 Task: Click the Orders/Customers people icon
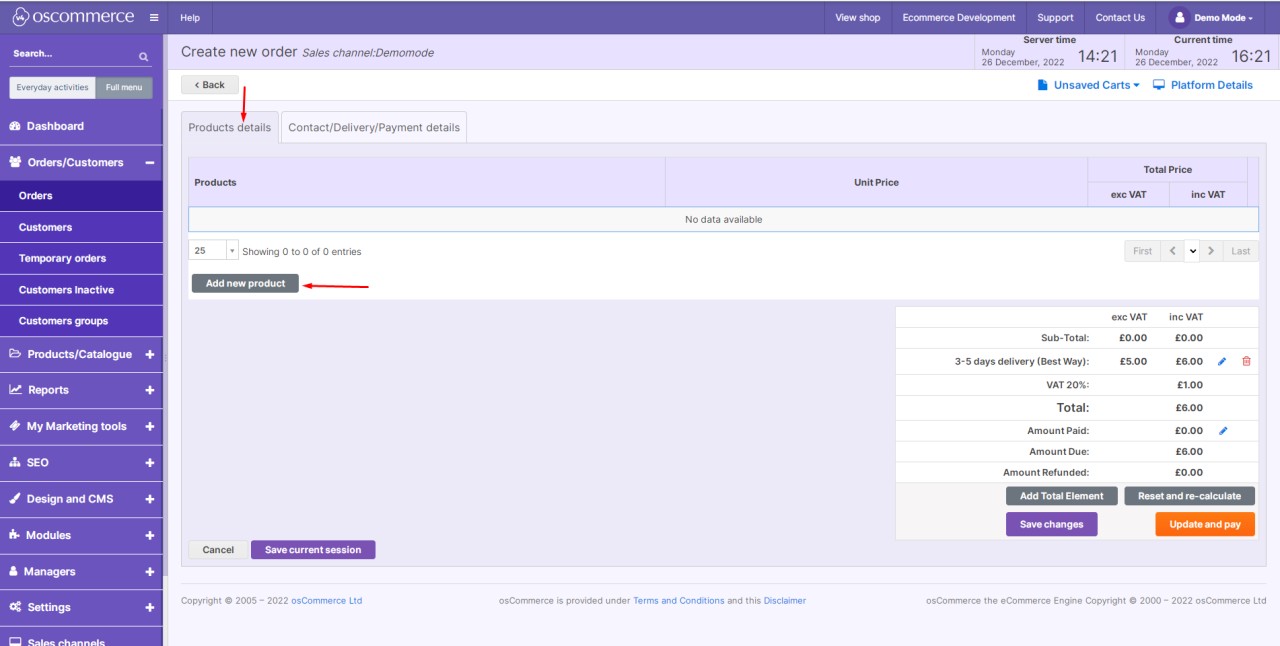[x=15, y=162]
